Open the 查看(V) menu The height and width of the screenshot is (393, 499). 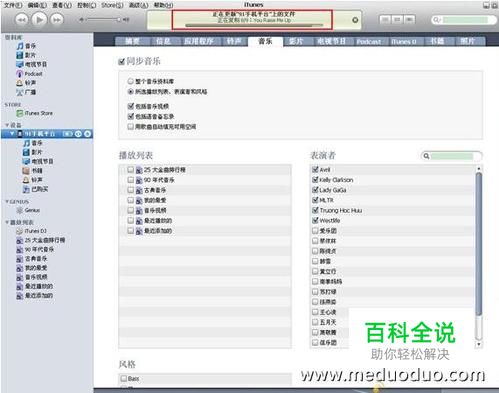coord(62,5)
